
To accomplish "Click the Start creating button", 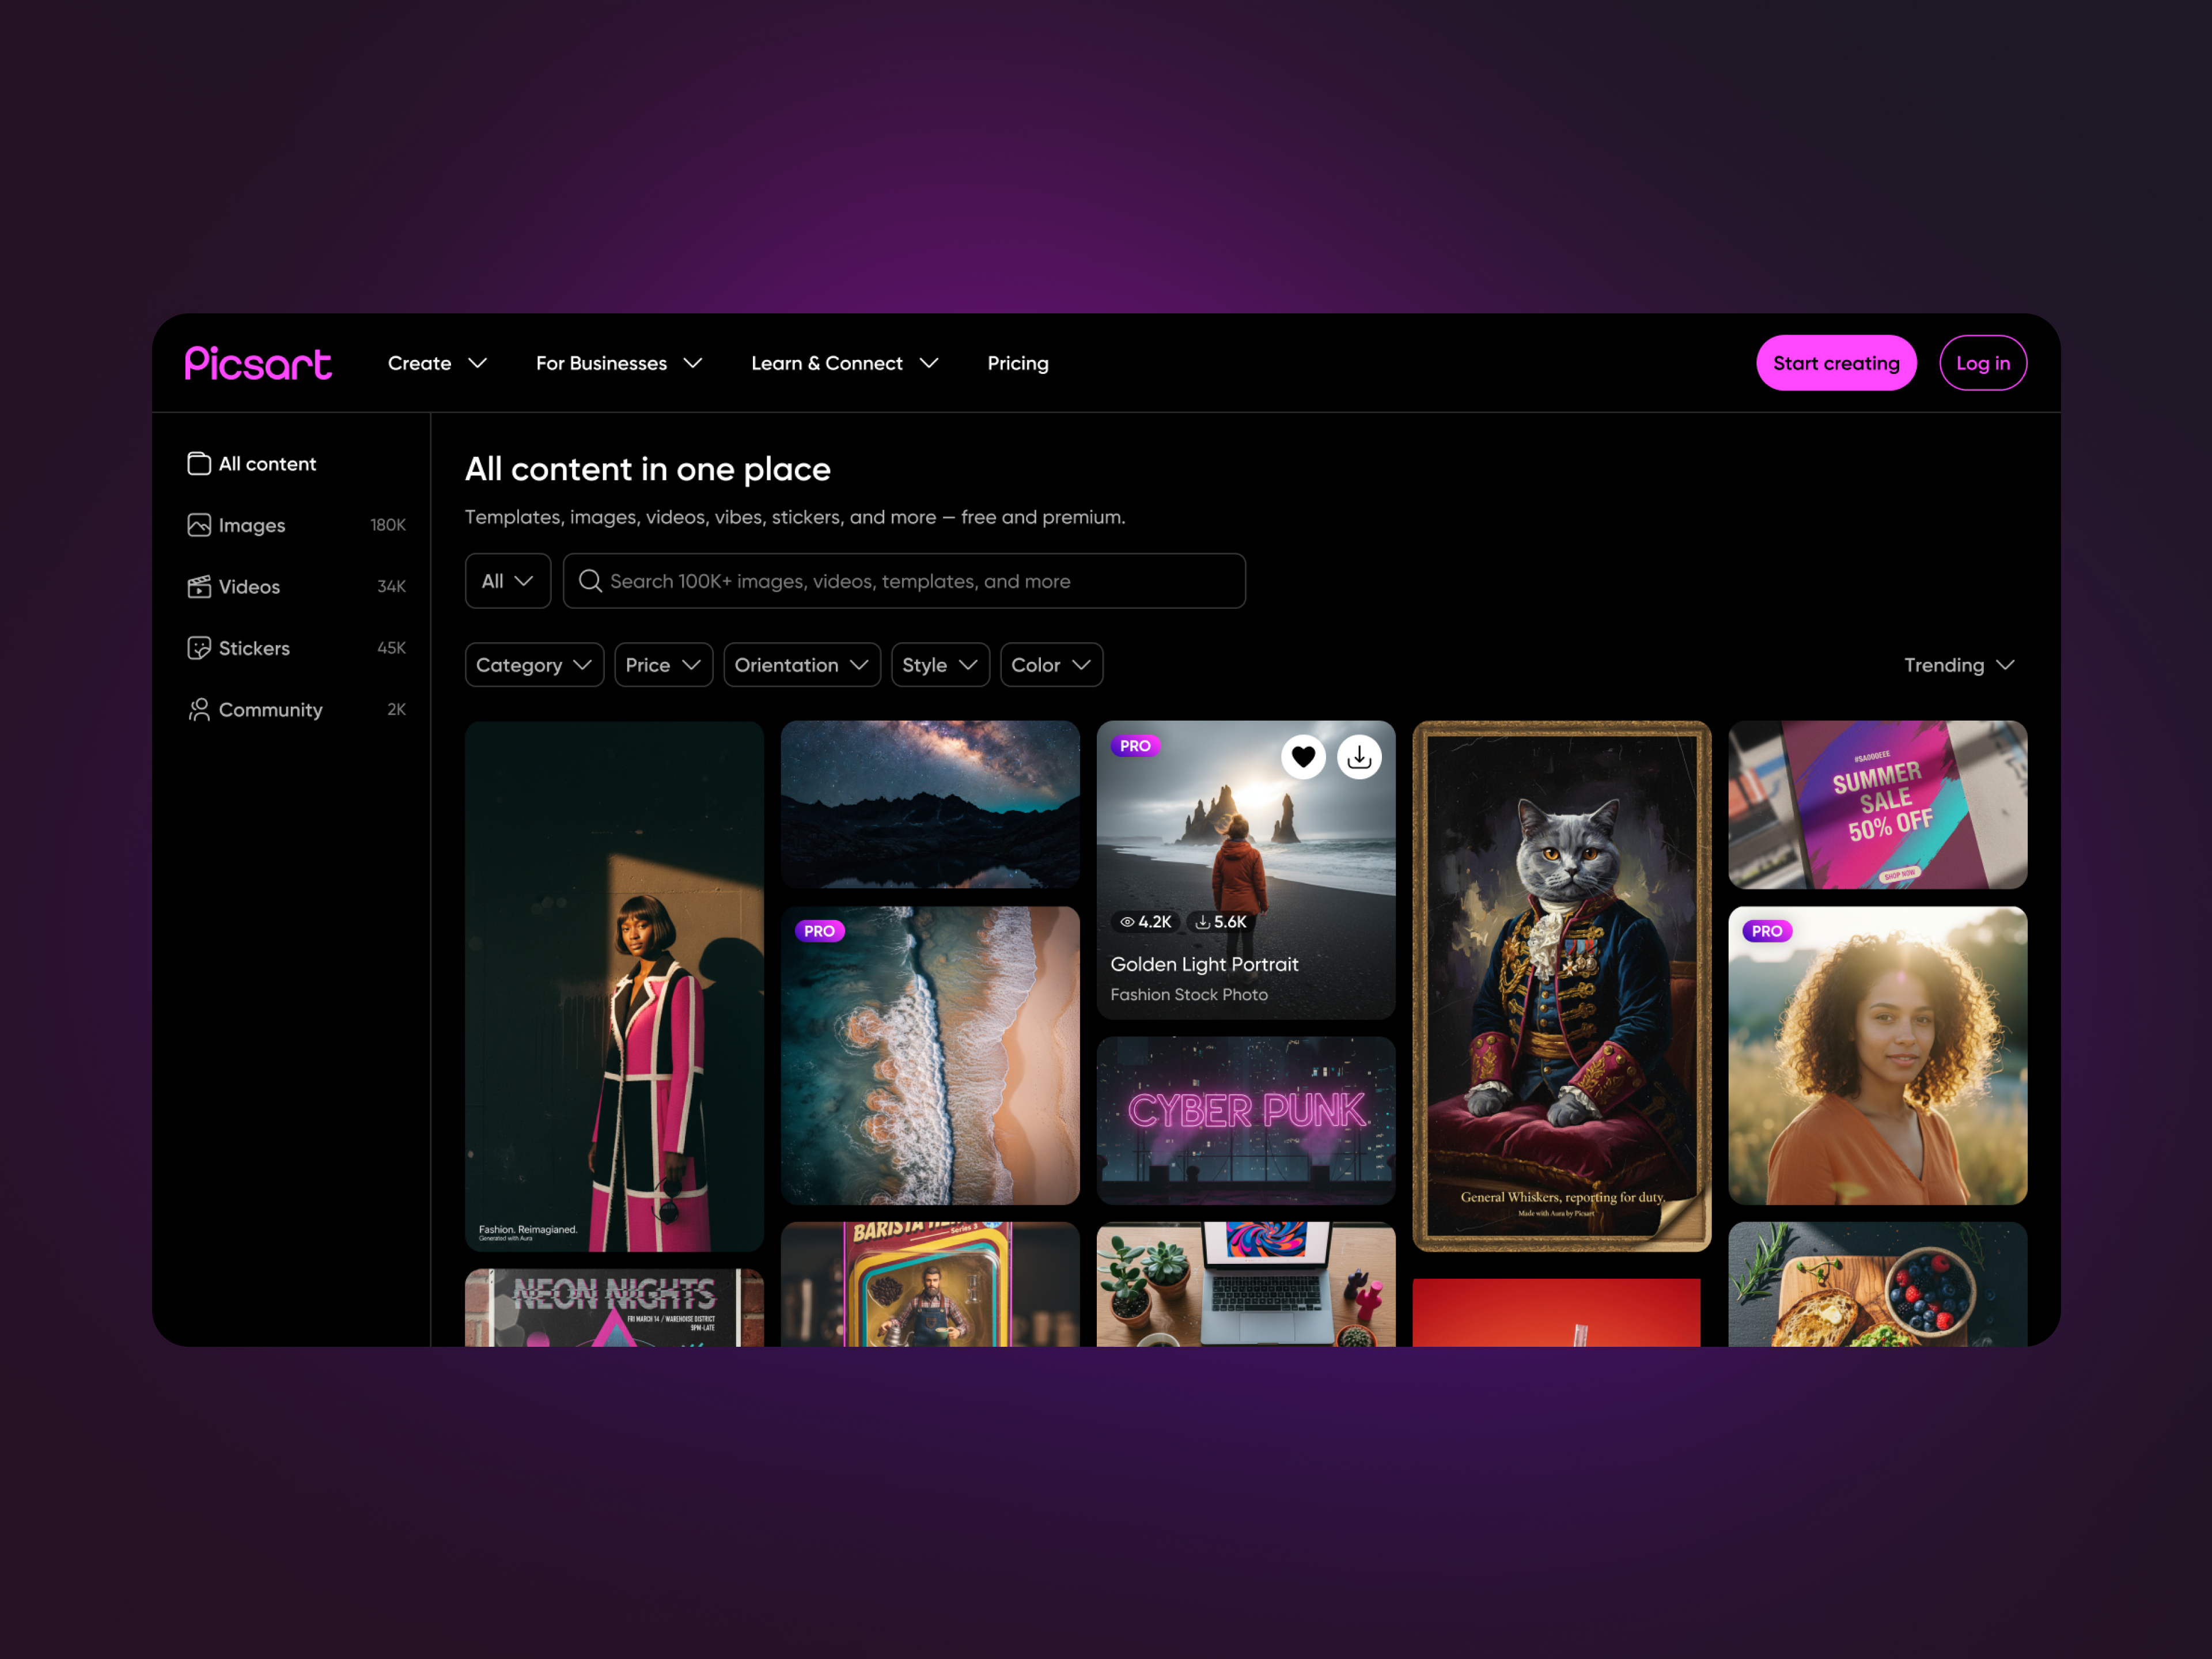I will [1836, 363].
